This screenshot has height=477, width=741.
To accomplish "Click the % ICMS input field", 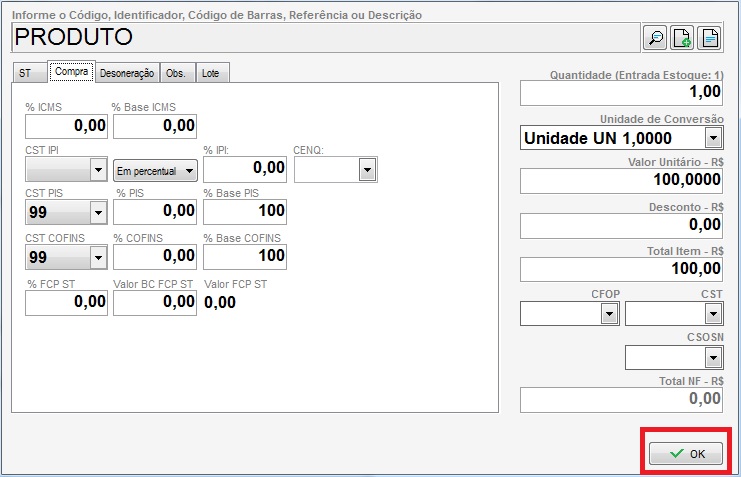I will point(66,126).
